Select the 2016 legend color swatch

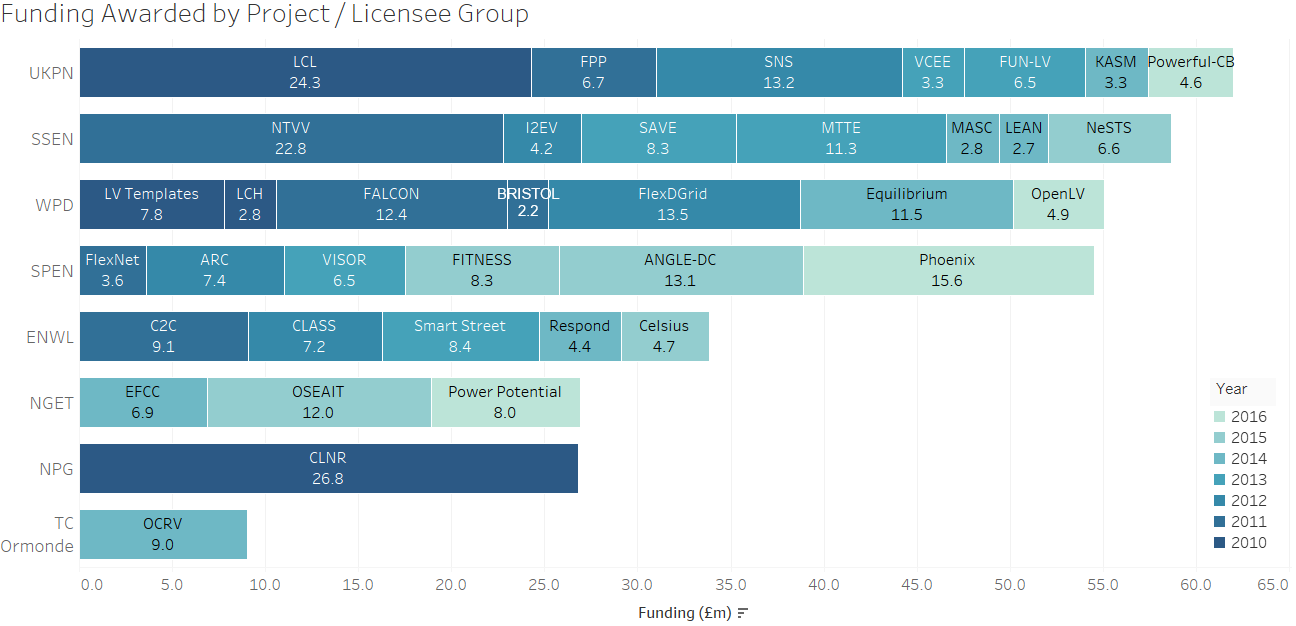(1219, 417)
